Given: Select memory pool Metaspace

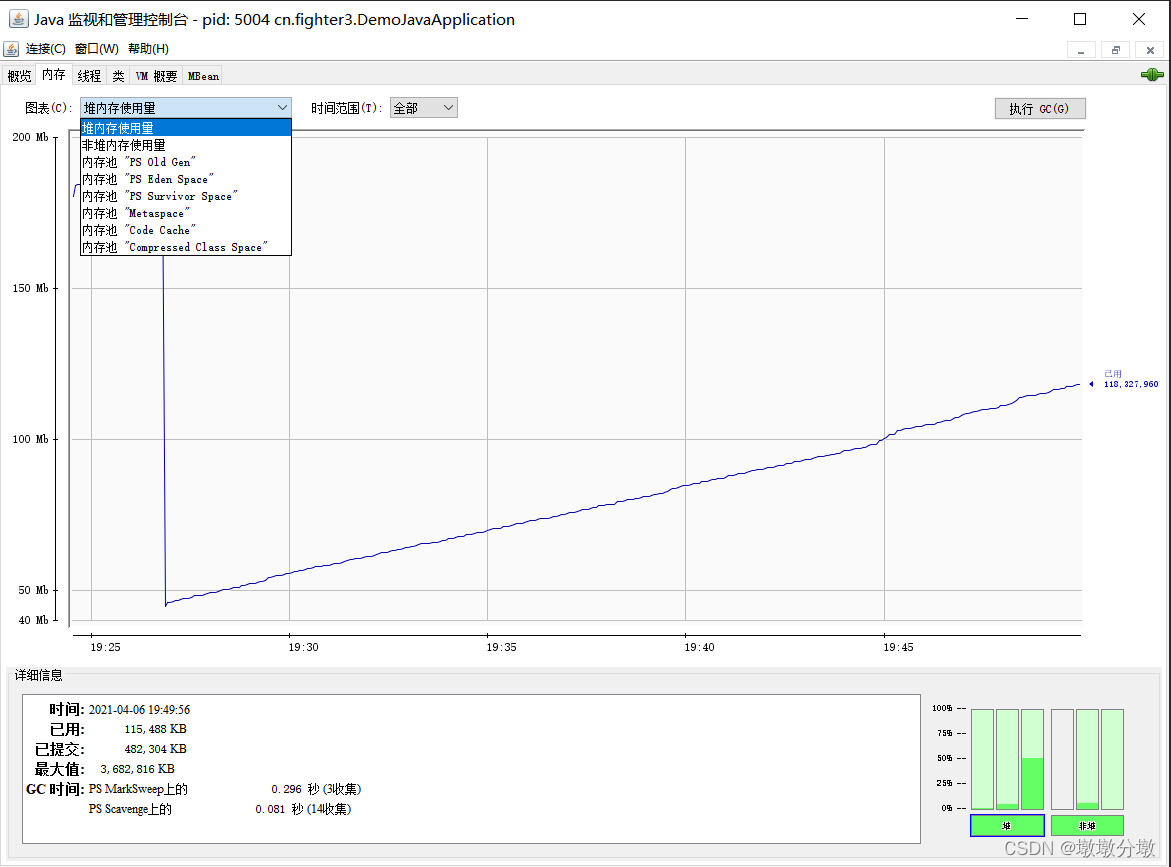Looking at the screenshot, I should tap(185, 214).
